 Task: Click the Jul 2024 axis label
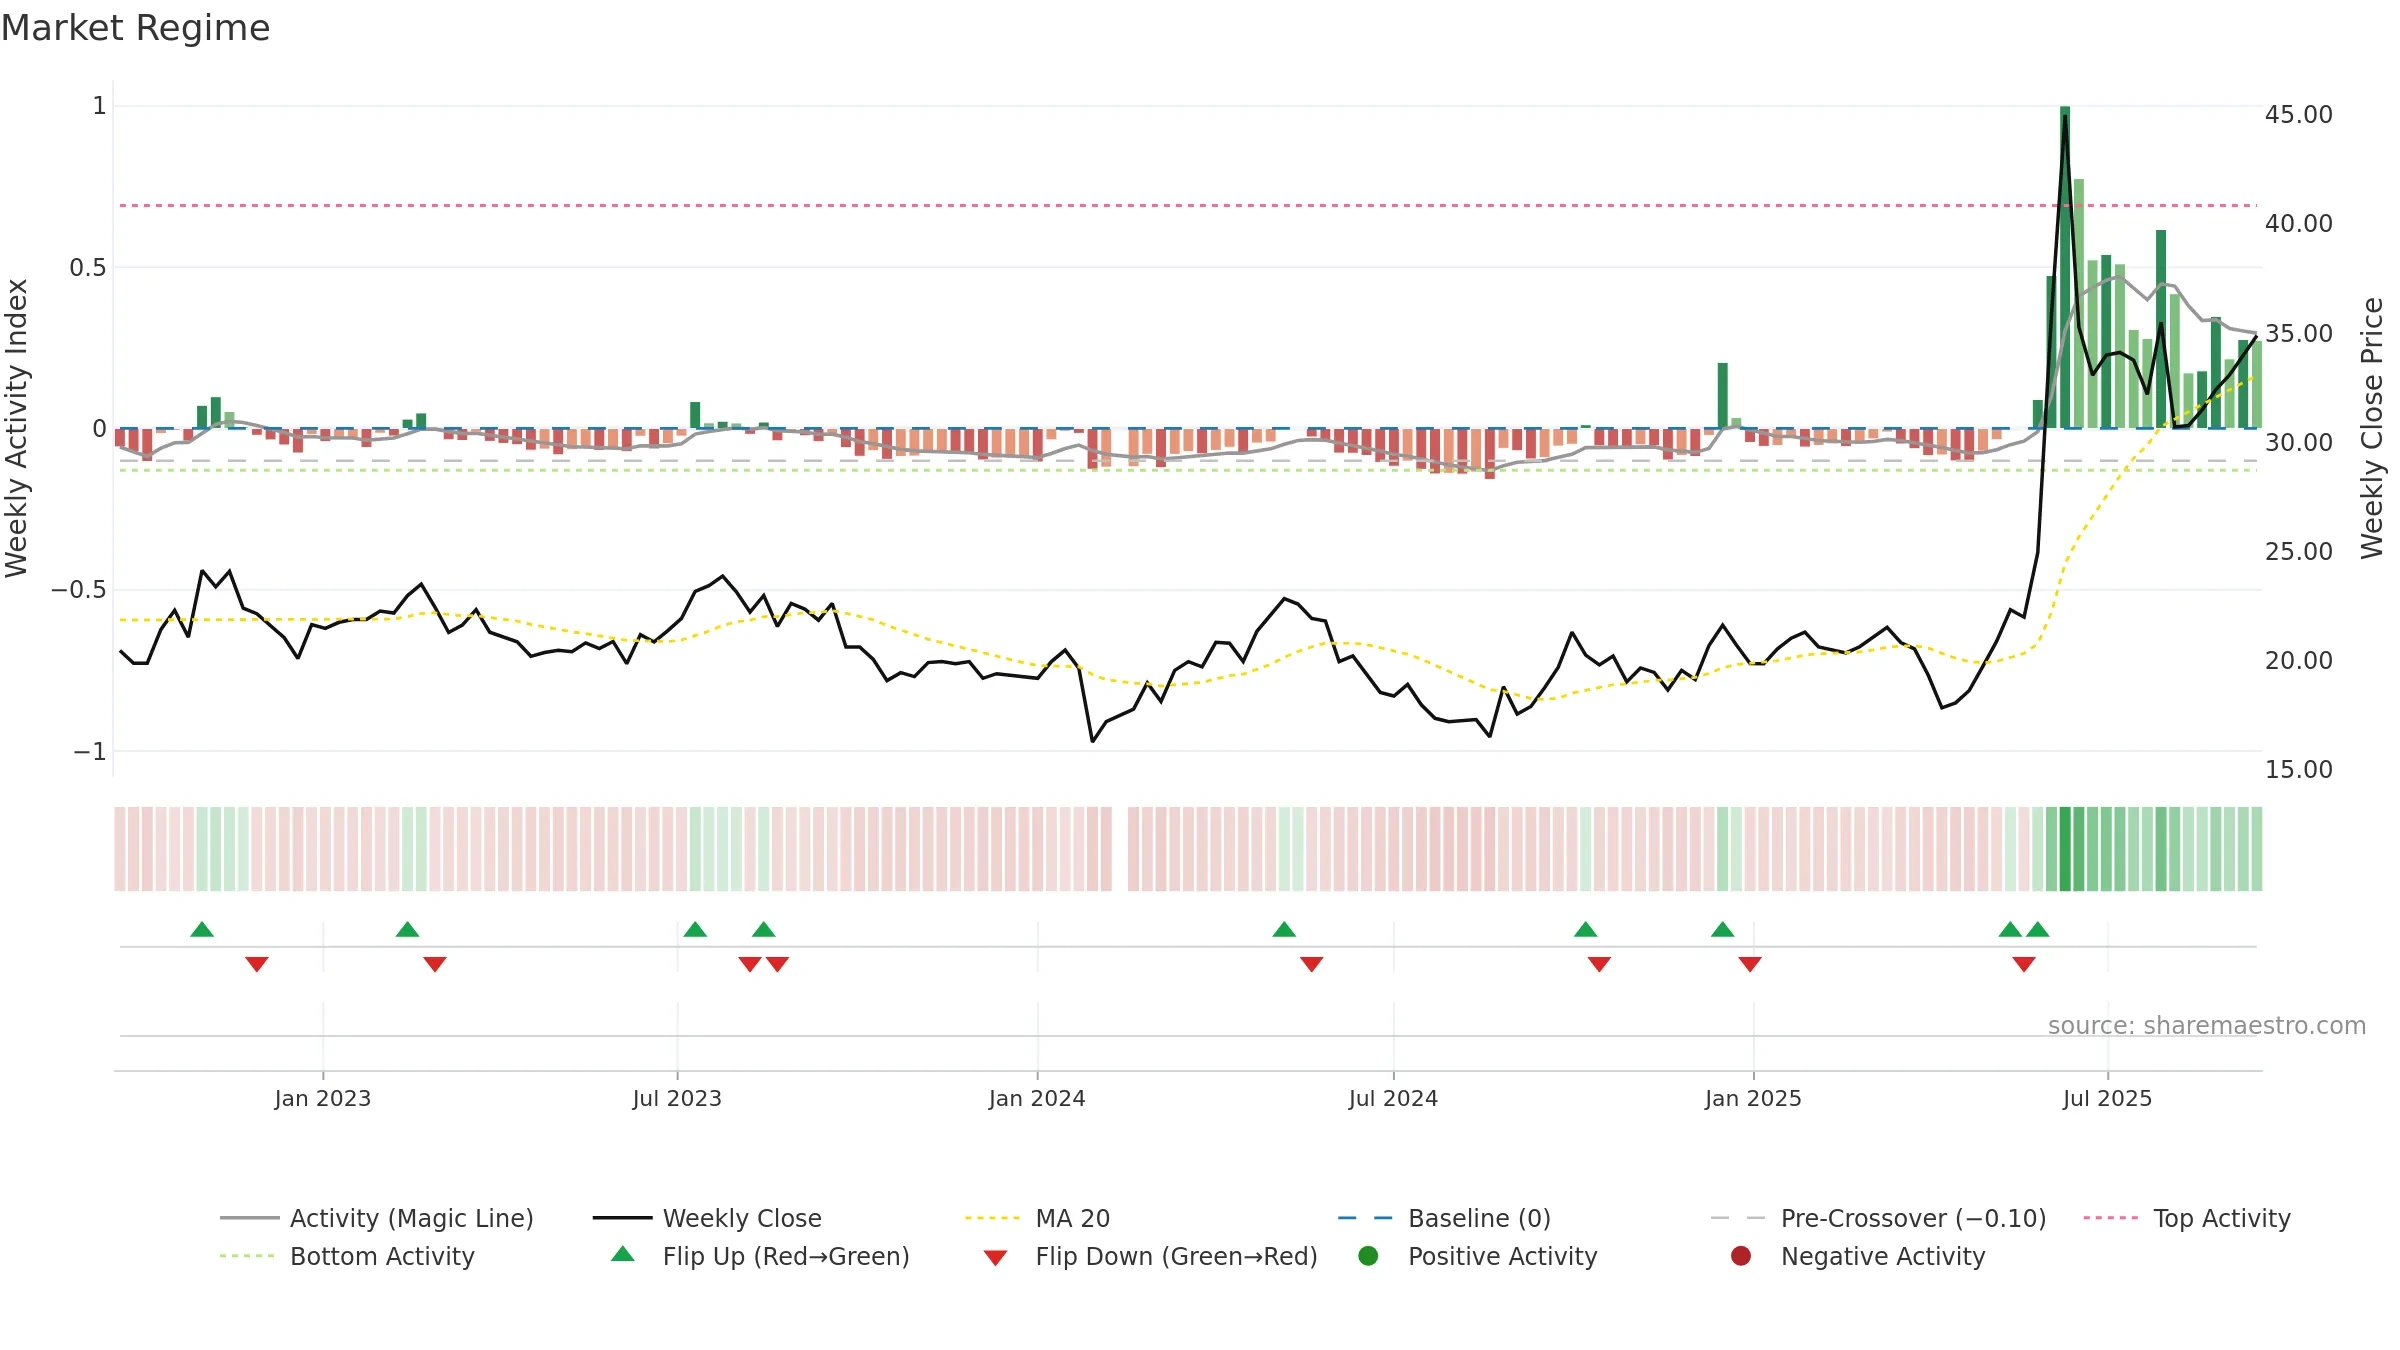pos(1393,1098)
